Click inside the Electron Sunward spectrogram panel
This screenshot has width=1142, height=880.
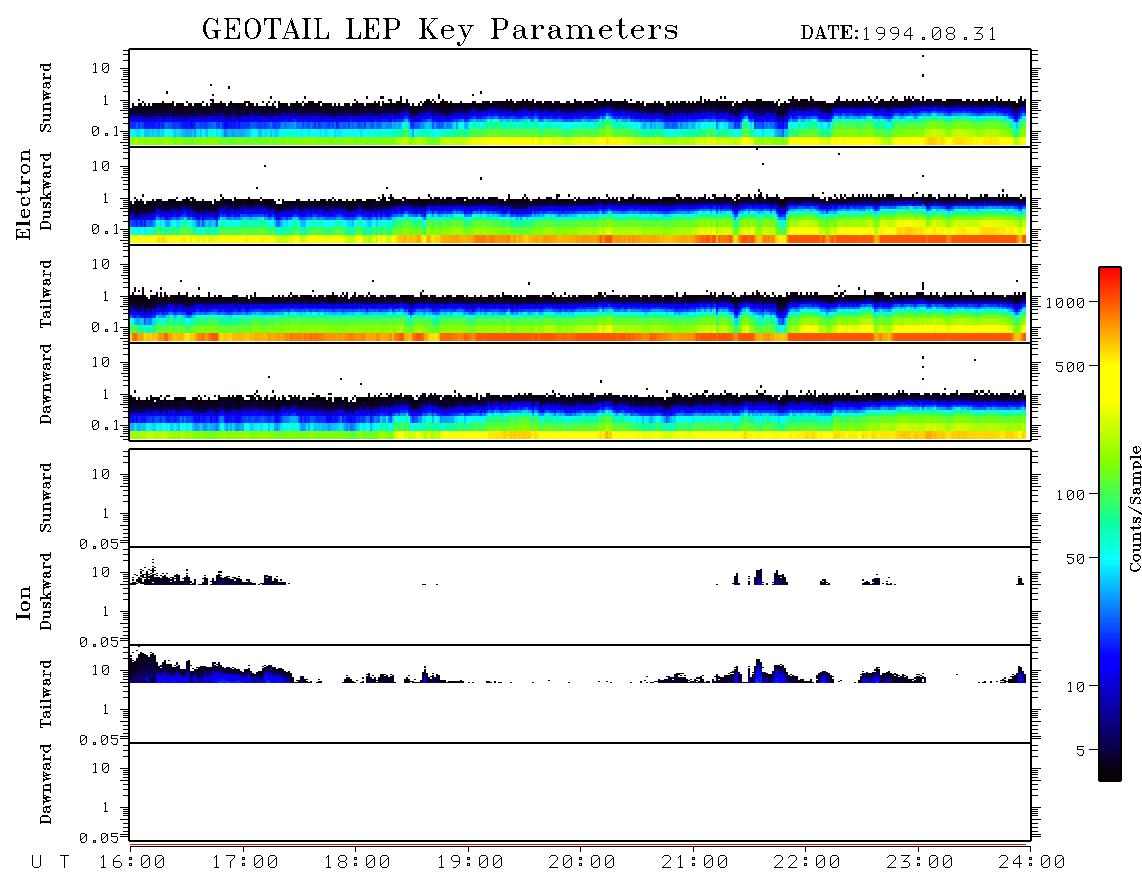point(580,98)
